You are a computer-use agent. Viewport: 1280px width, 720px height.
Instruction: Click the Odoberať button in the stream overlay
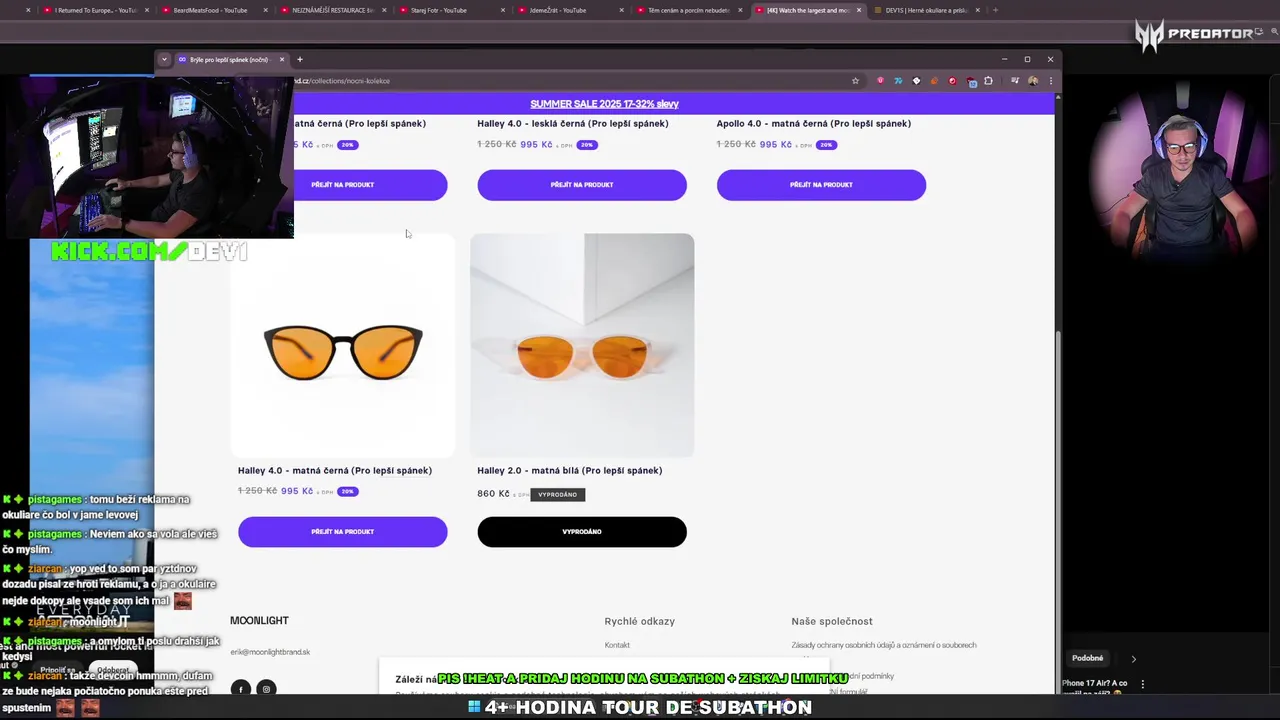(113, 670)
